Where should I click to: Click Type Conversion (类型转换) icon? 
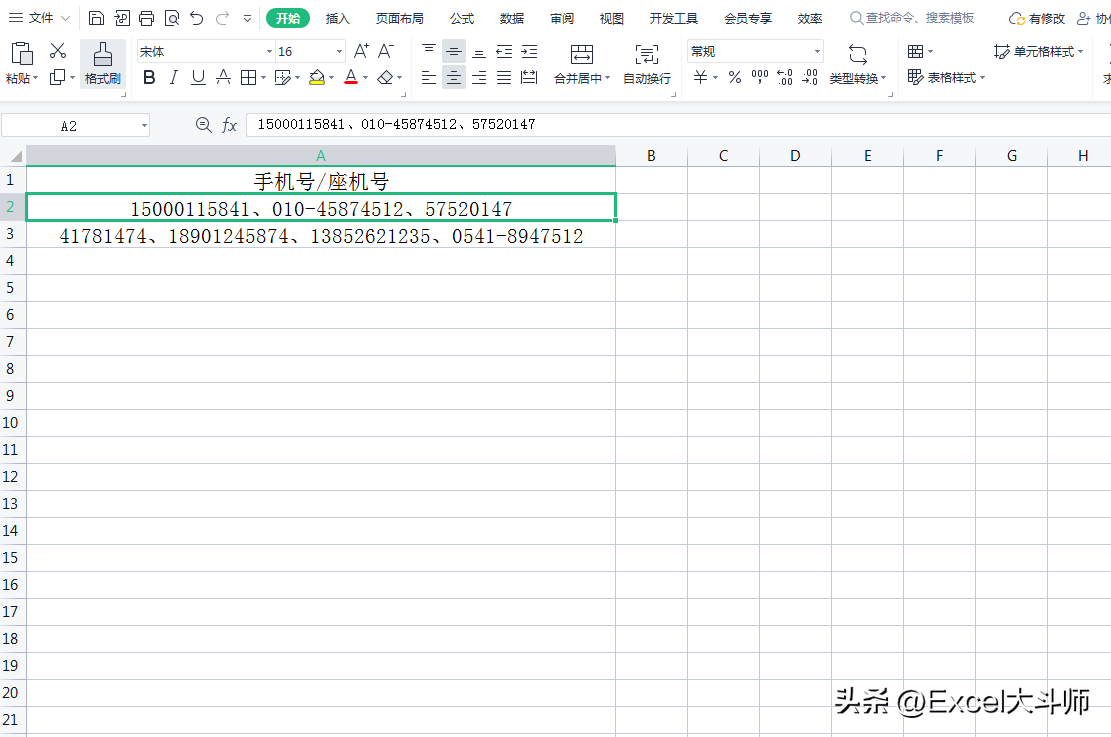point(857,55)
